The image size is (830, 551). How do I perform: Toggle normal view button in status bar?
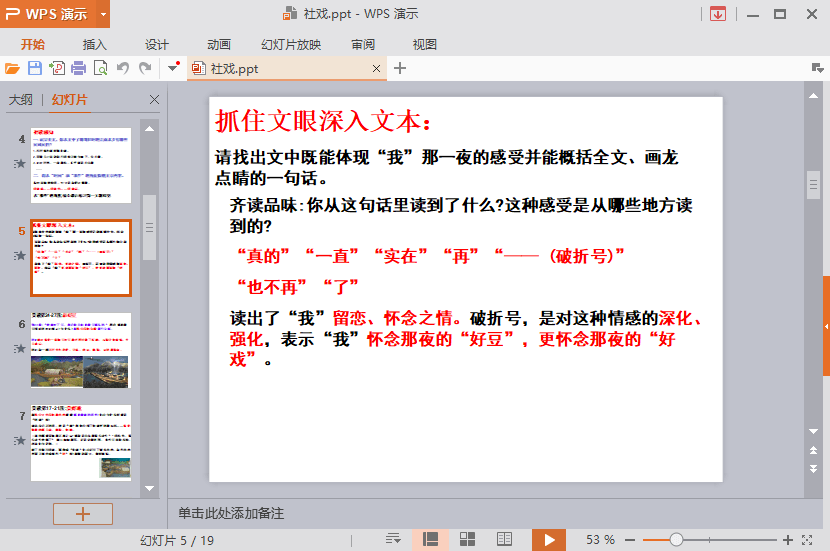coord(431,539)
